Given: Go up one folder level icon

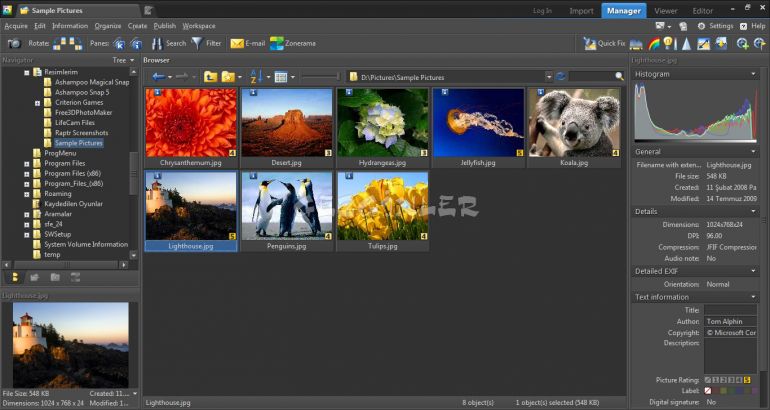Looking at the screenshot, I should pyautogui.click(x=211, y=77).
